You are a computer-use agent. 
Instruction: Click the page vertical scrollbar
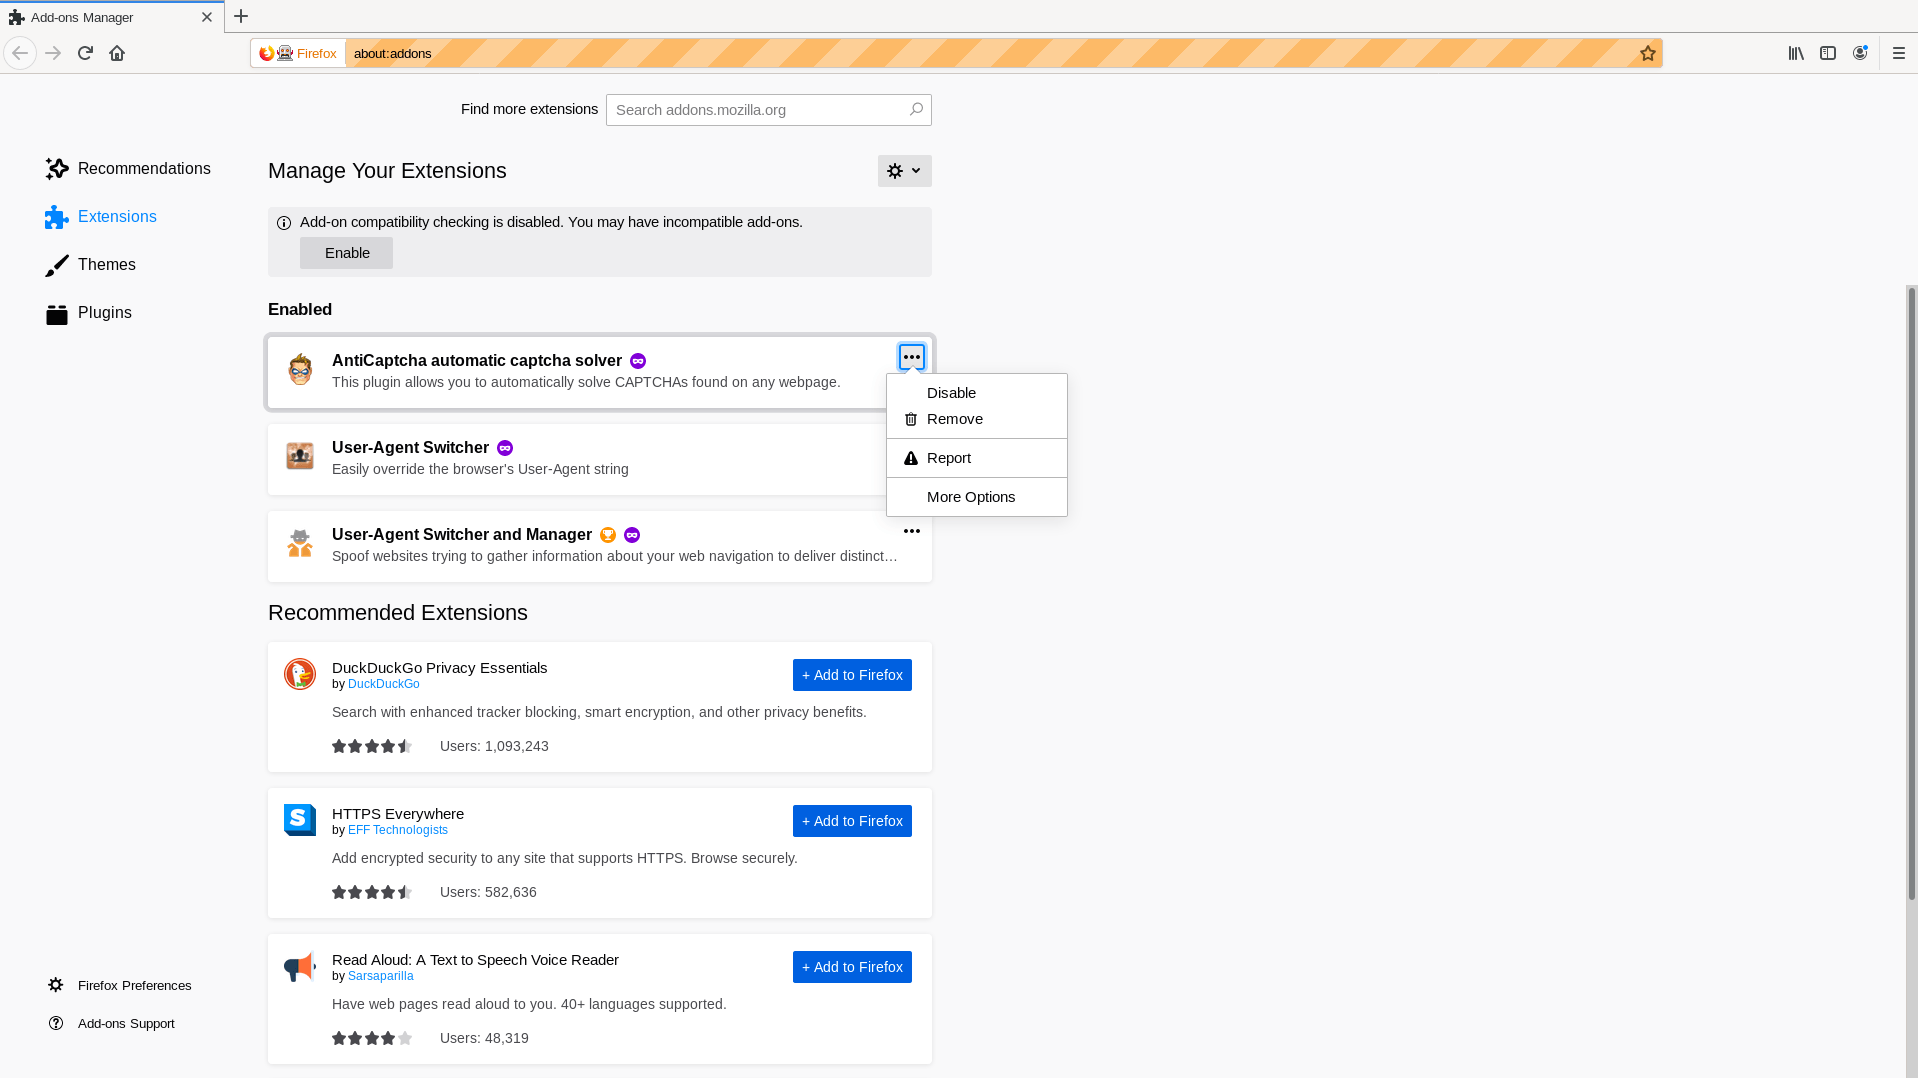coord(1912,593)
